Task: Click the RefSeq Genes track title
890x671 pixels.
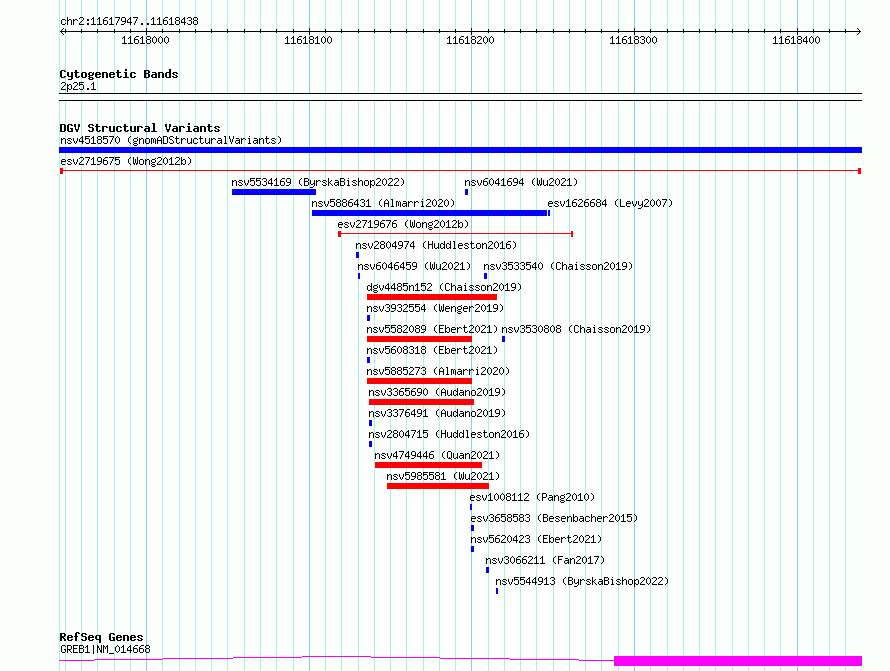Action: 101,637
